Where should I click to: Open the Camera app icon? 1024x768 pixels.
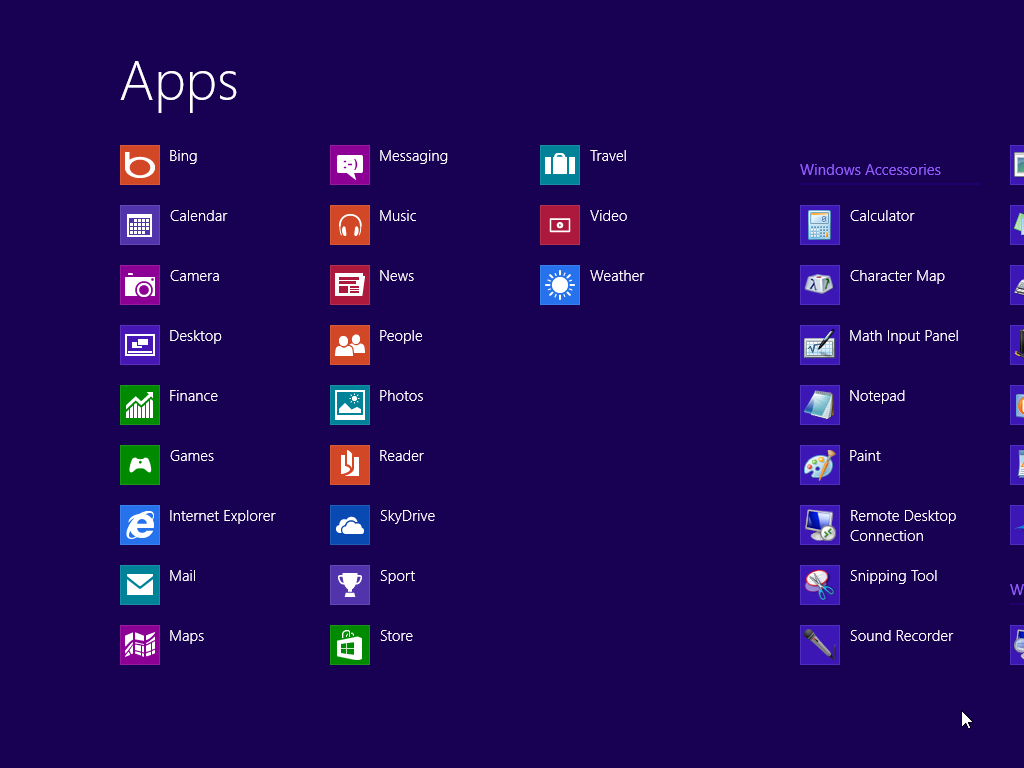(140, 285)
